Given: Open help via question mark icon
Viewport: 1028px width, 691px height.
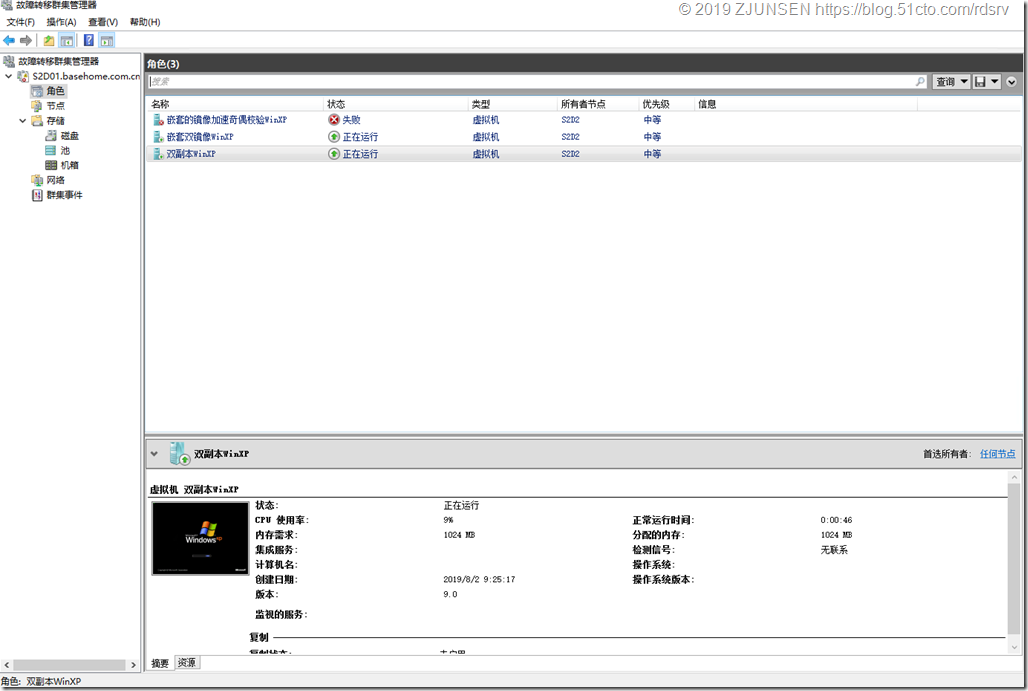Looking at the screenshot, I should click(x=89, y=41).
